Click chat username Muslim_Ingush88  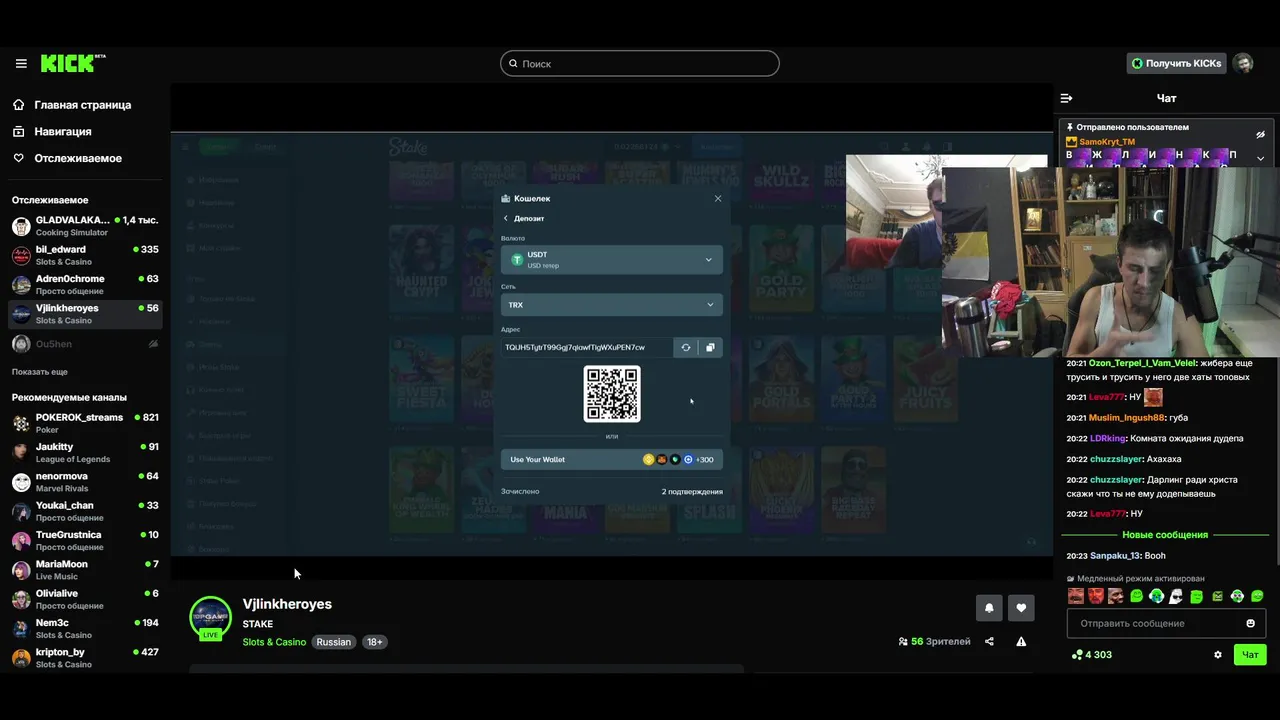click(1126, 418)
